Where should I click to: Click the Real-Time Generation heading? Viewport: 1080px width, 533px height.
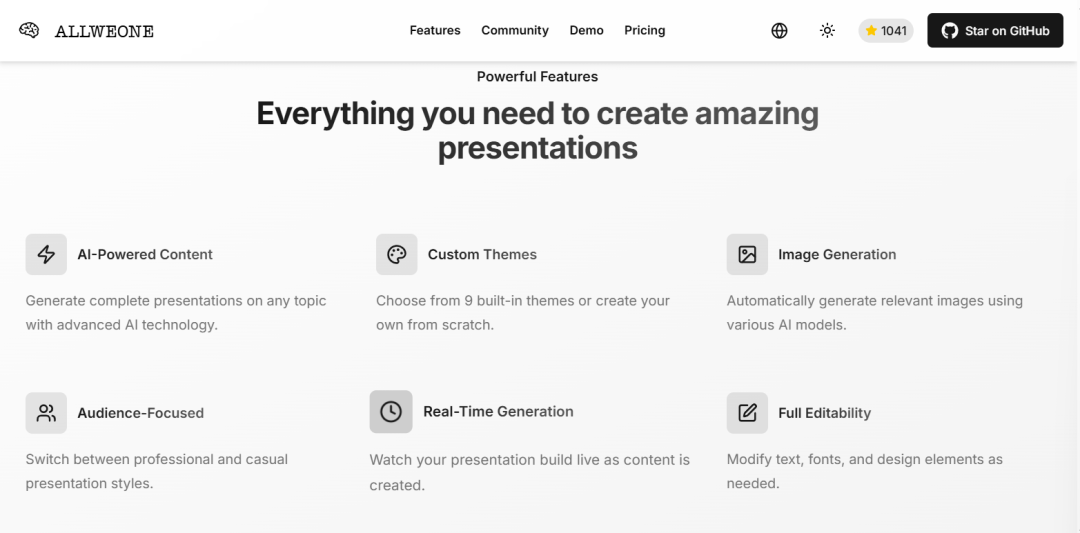pos(498,411)
